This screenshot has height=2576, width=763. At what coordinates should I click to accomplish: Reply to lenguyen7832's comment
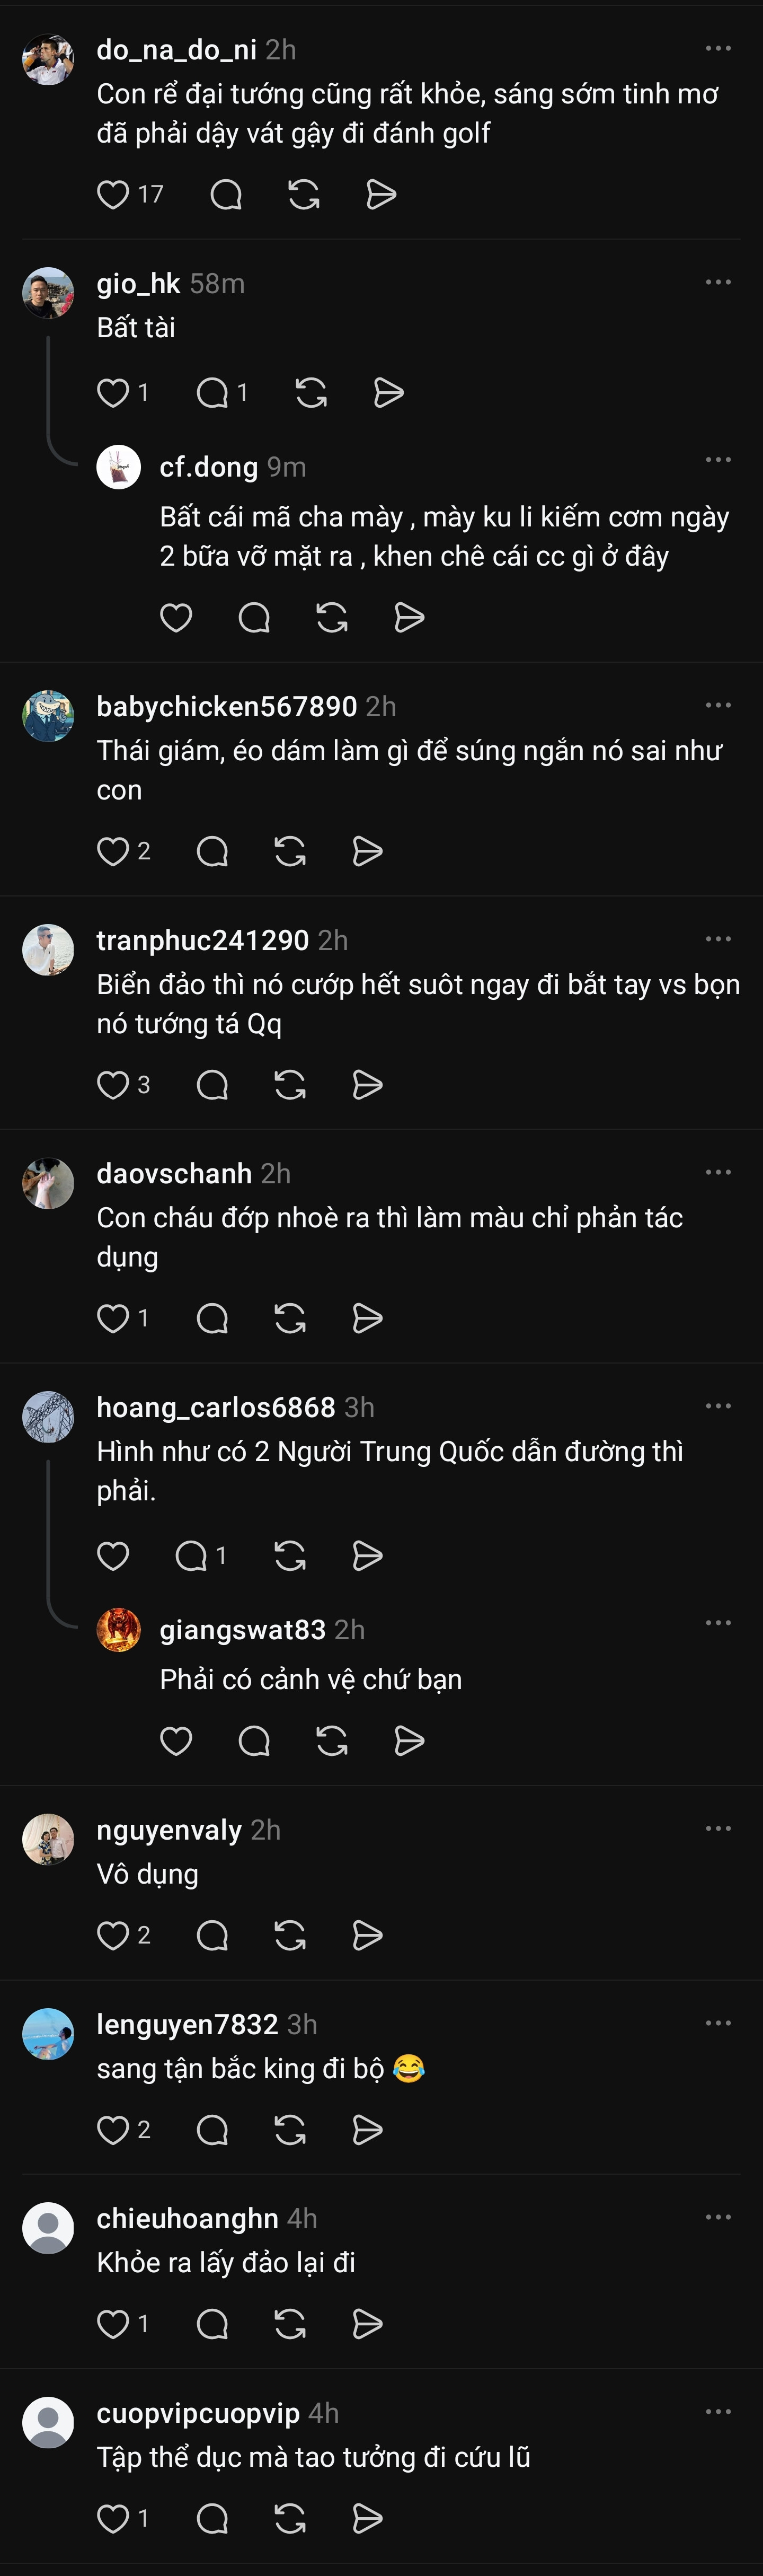tap(212, 2130)
